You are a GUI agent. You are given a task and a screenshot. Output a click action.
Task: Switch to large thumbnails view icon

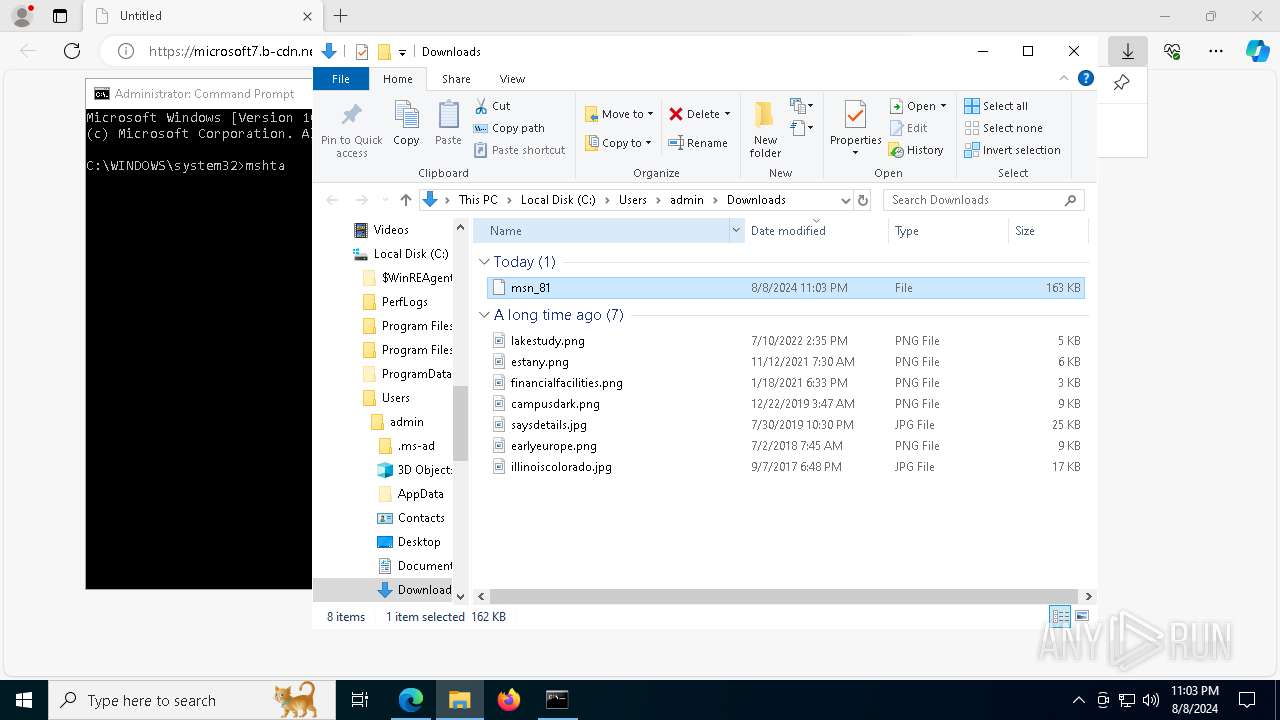tap(1081, 616)
